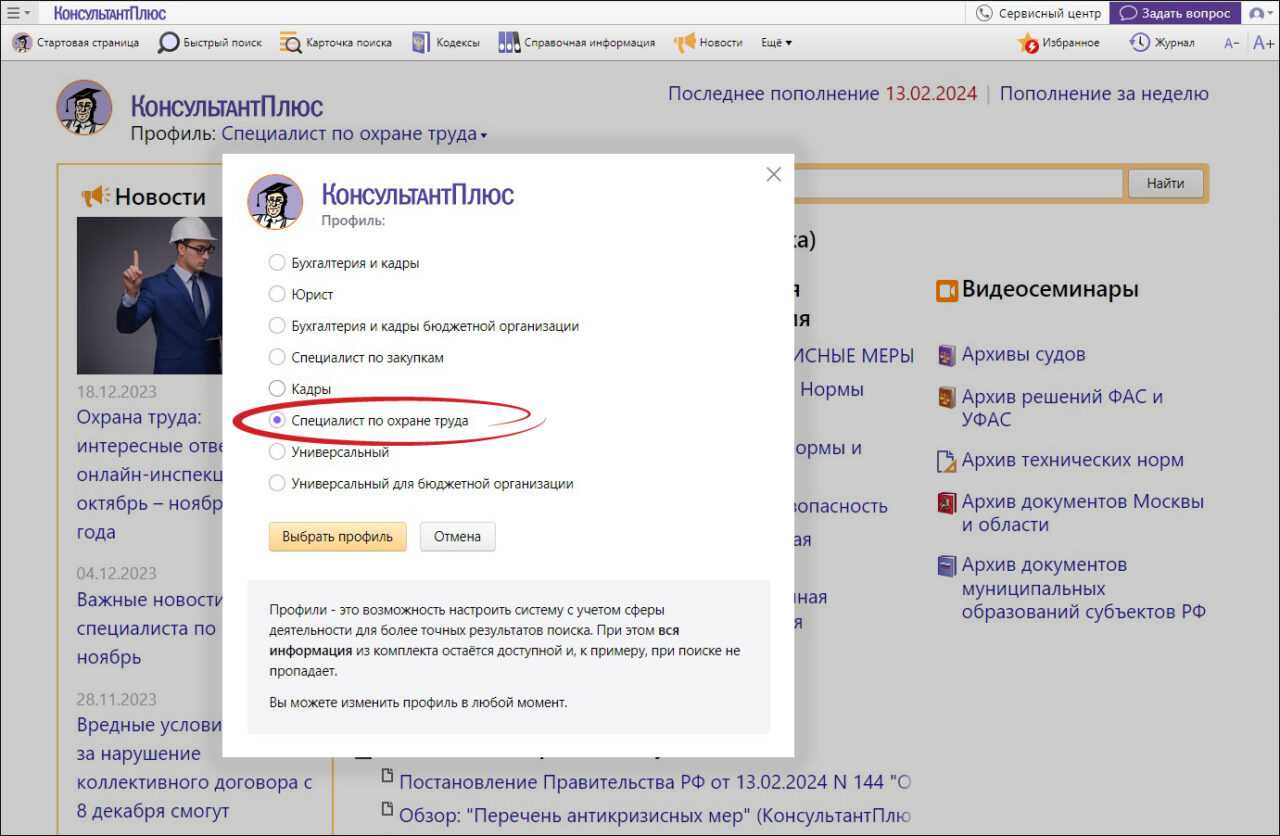1280x836 pixels.
Task: Open Карточка поиска in the toolbar
Action: (335, 43)
